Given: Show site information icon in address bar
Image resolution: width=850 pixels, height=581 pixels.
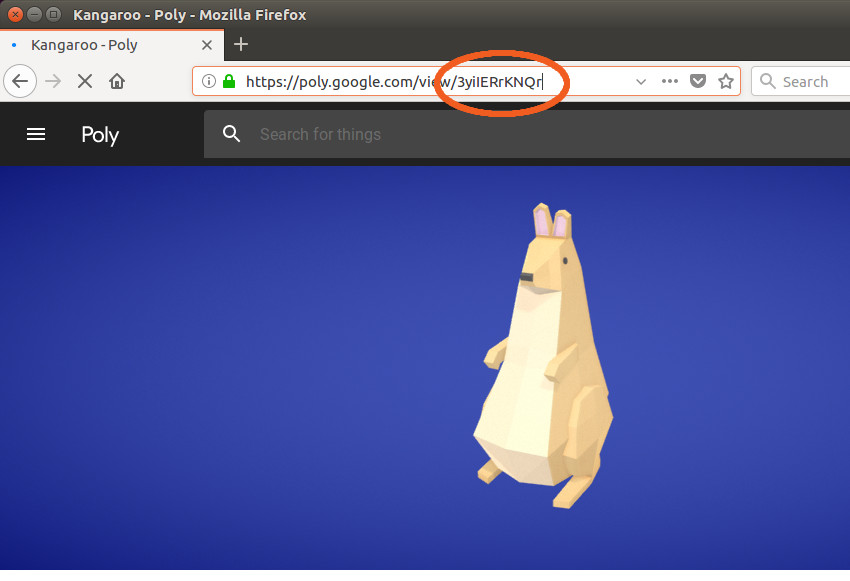Looking at the screenshot, I should tap(209, 81).
